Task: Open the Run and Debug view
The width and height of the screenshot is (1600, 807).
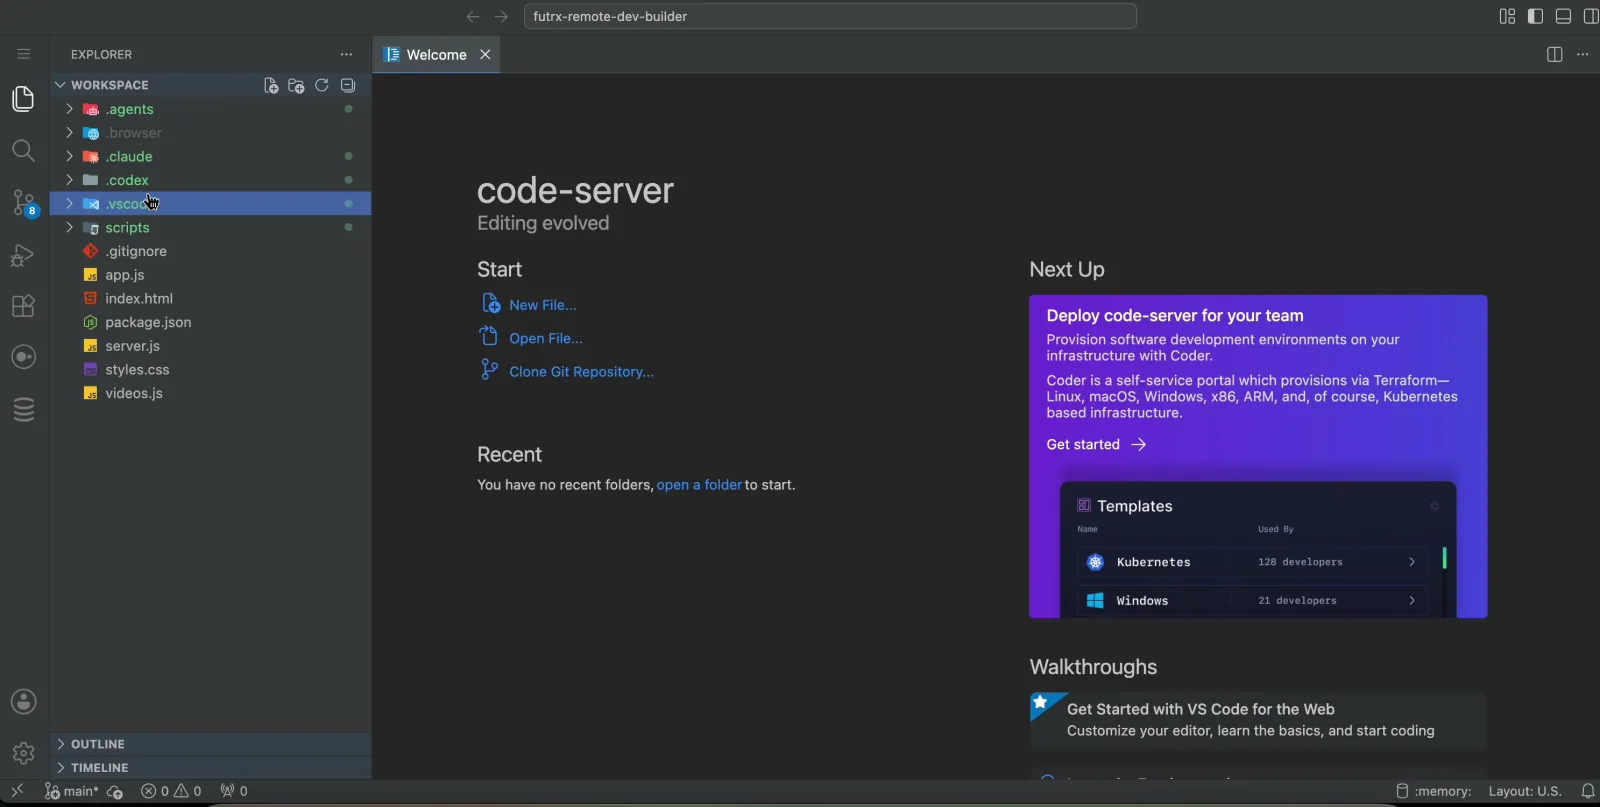Action: pos(23,255)
